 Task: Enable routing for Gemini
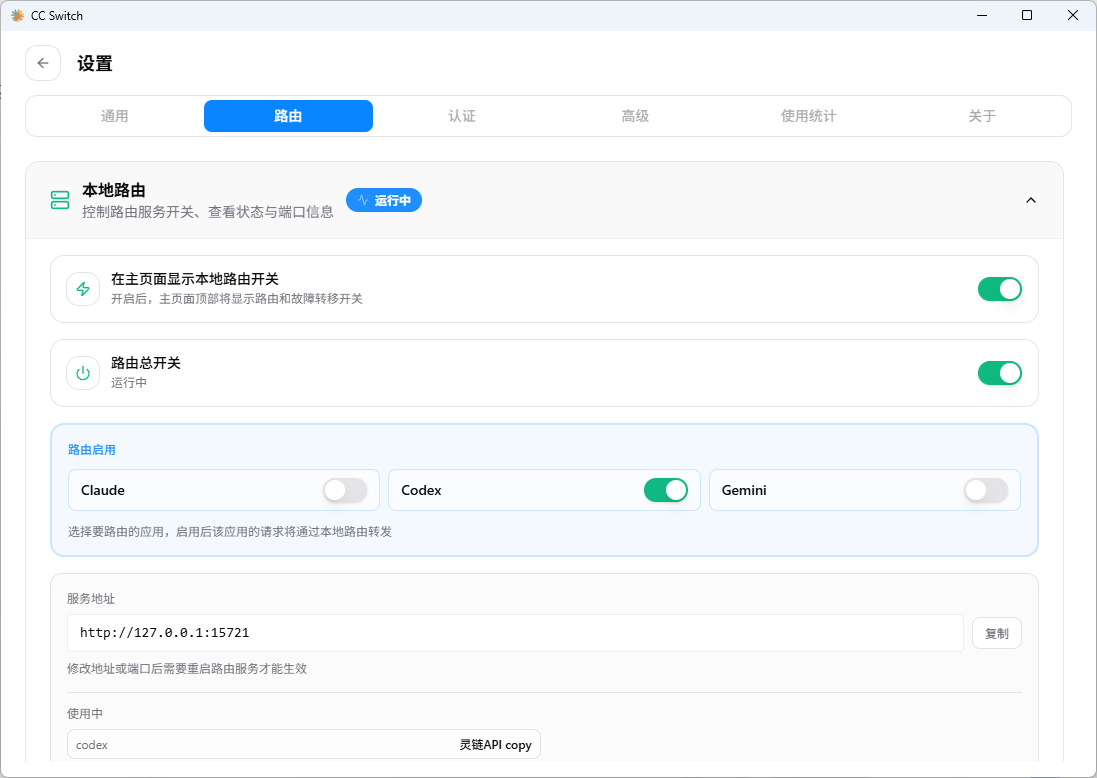[x=986, y=490]
